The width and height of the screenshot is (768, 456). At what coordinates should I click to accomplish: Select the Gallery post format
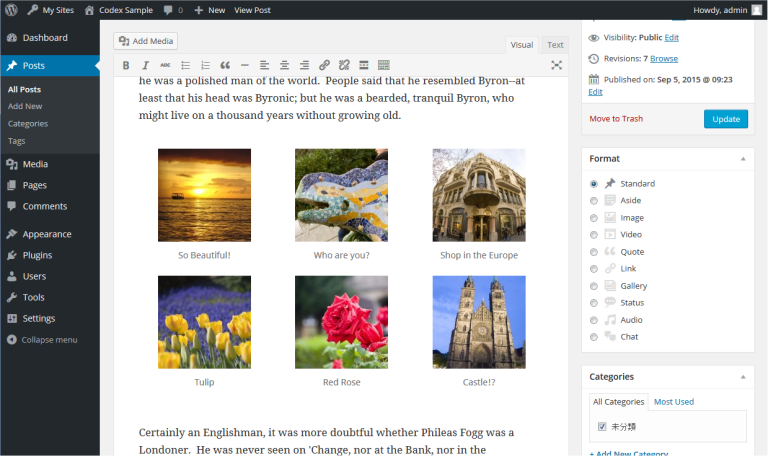coord(594,286)
